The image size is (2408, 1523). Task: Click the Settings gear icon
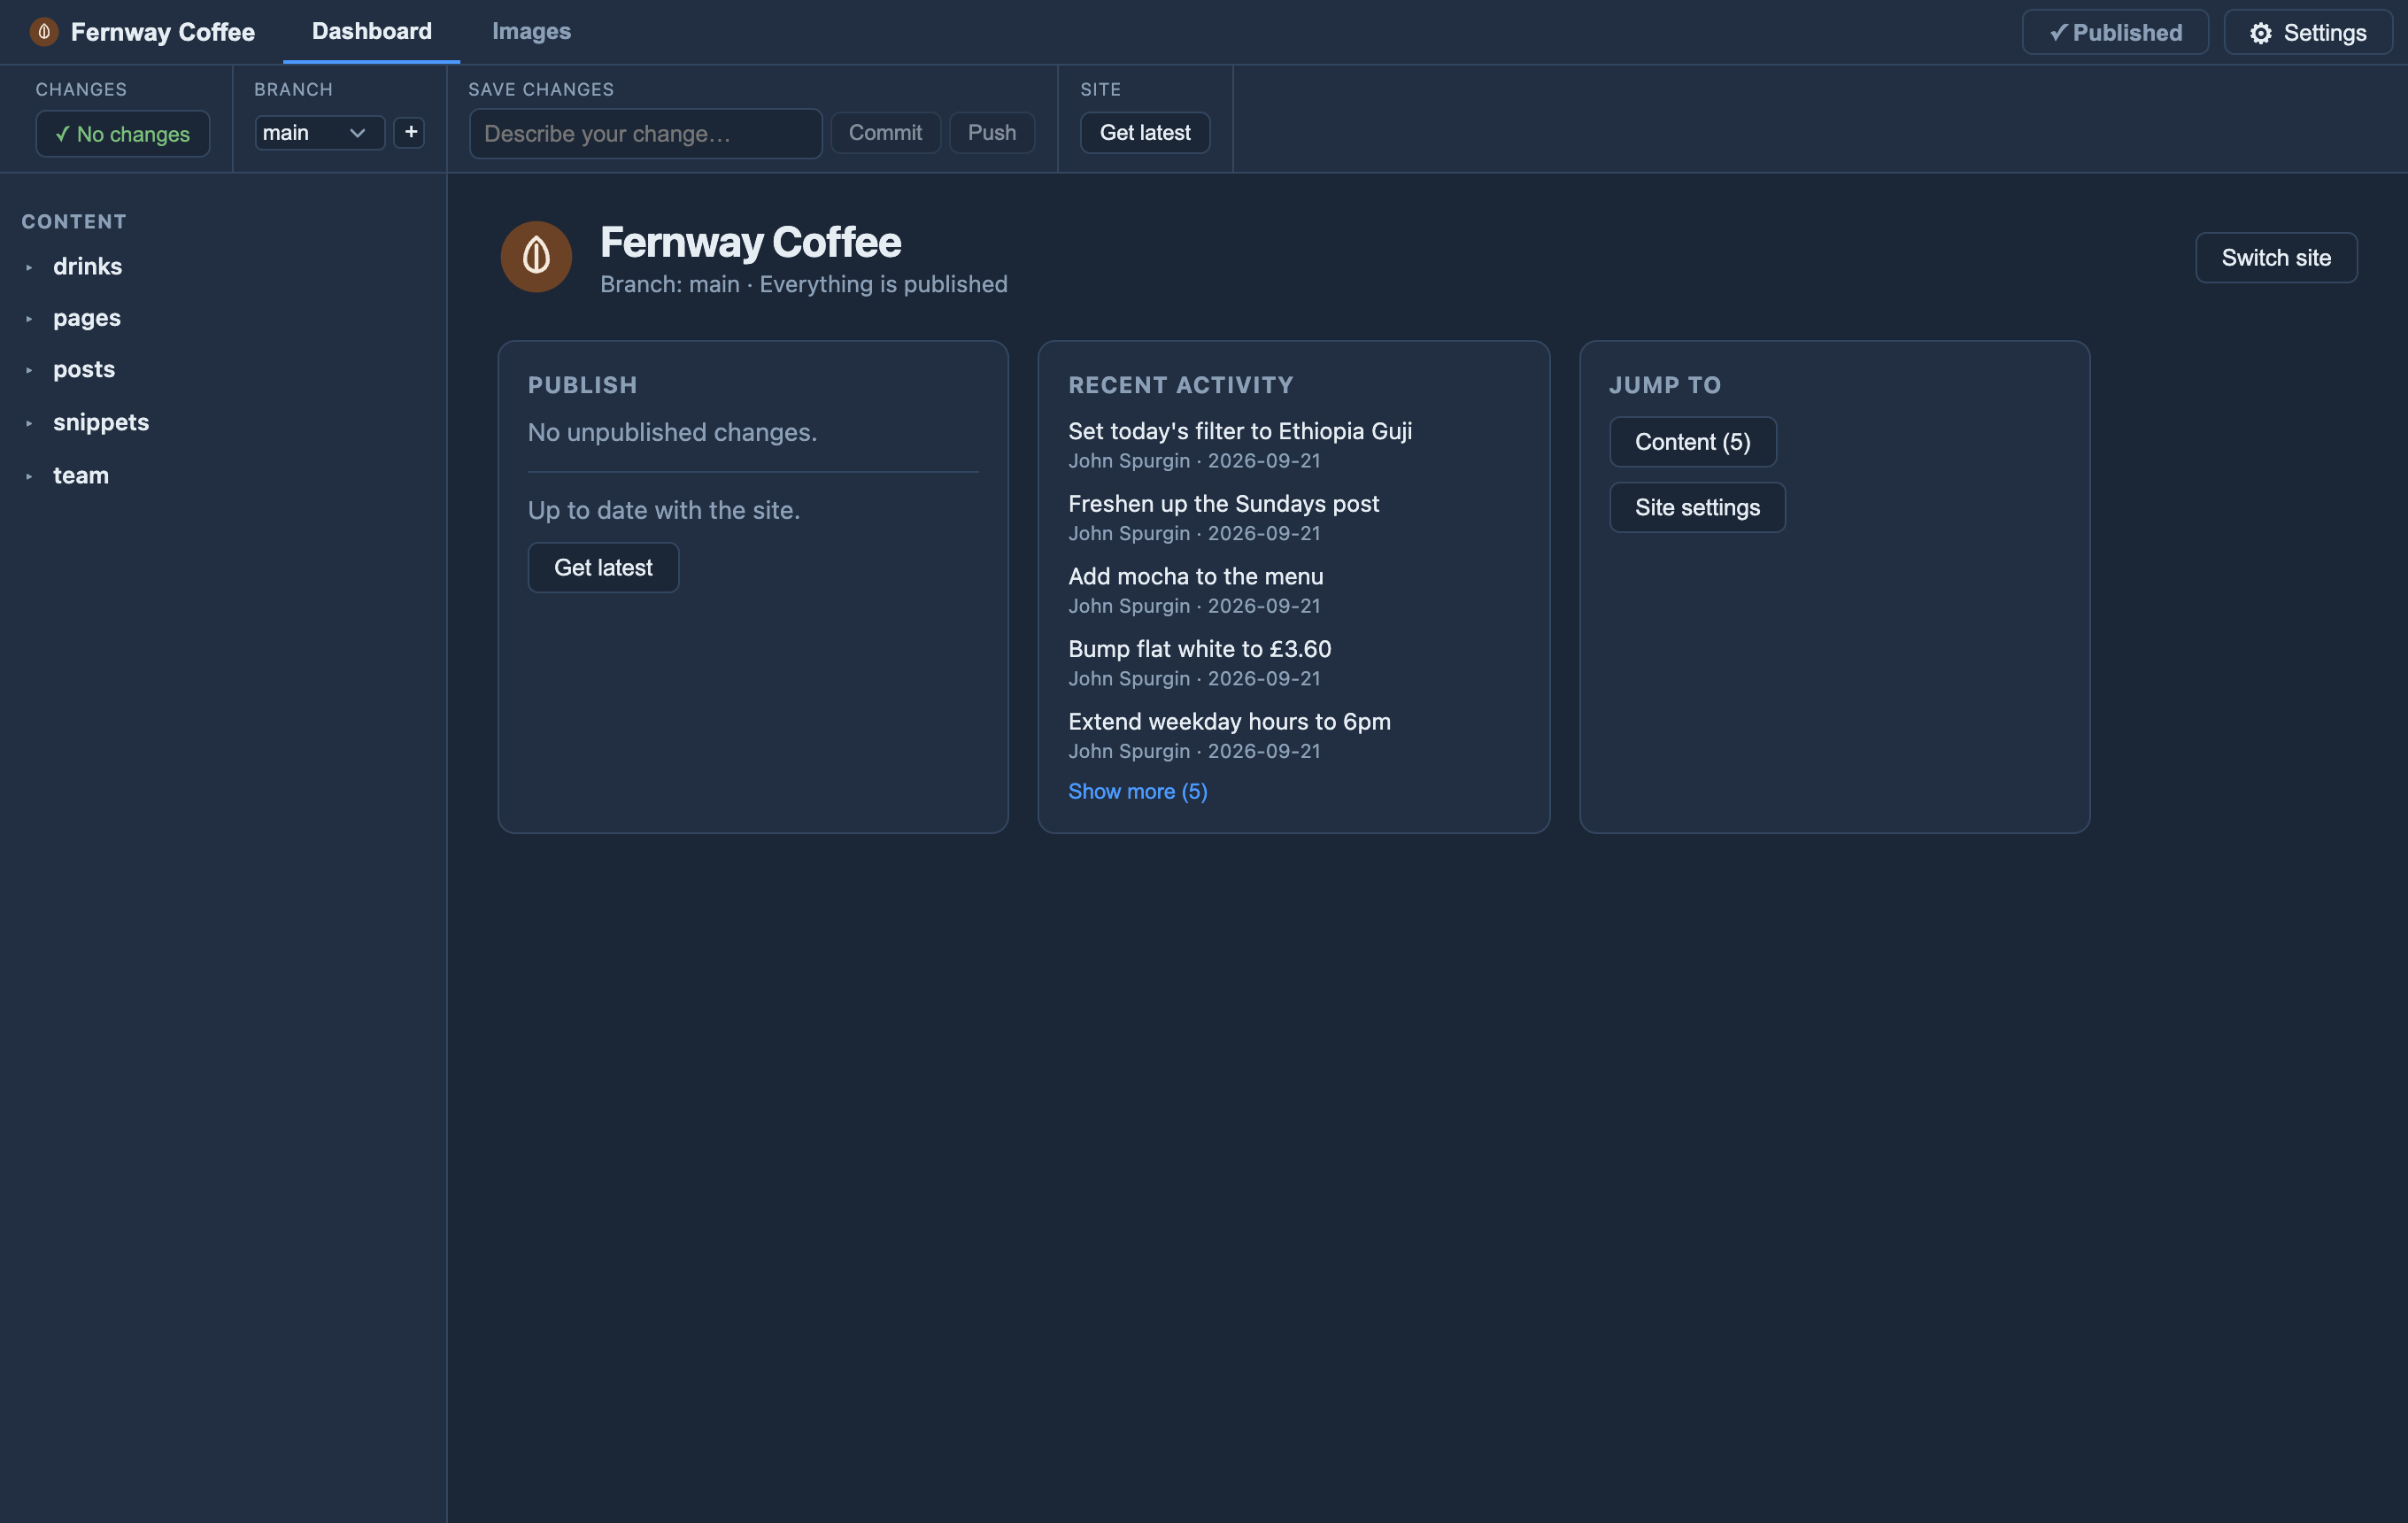click(2260, 33)
